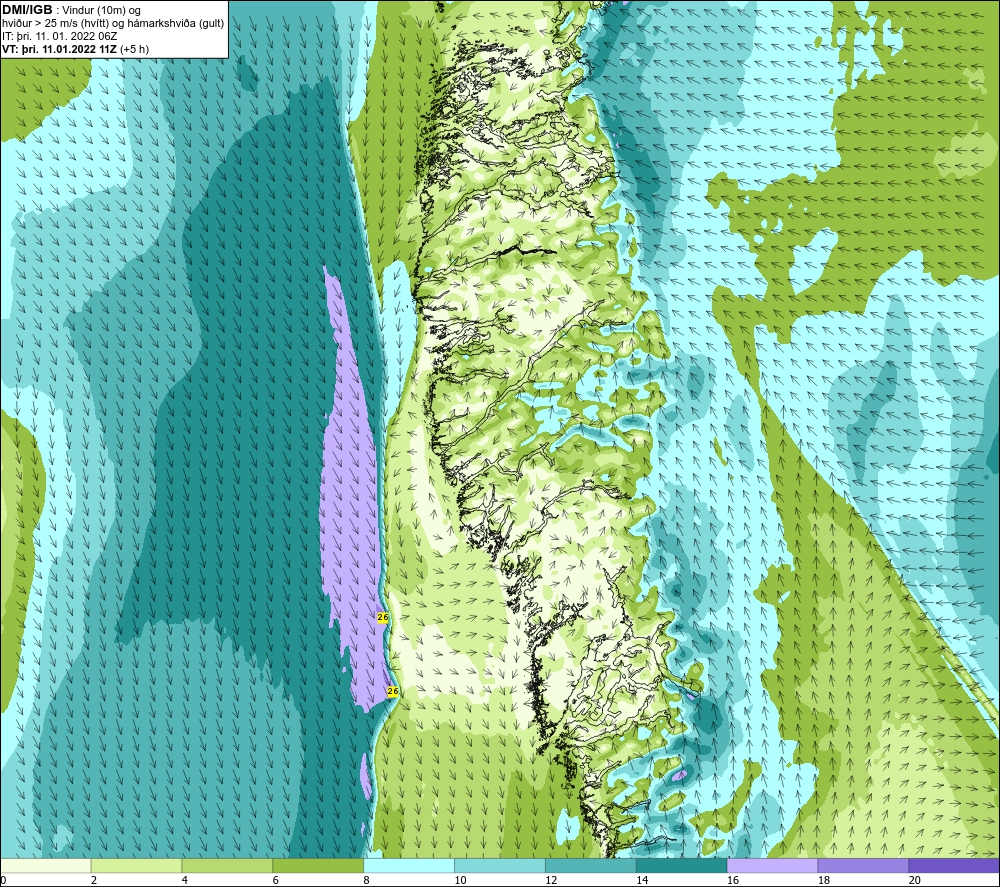Click the northern yellow '26' gust marker

(383, 617)
